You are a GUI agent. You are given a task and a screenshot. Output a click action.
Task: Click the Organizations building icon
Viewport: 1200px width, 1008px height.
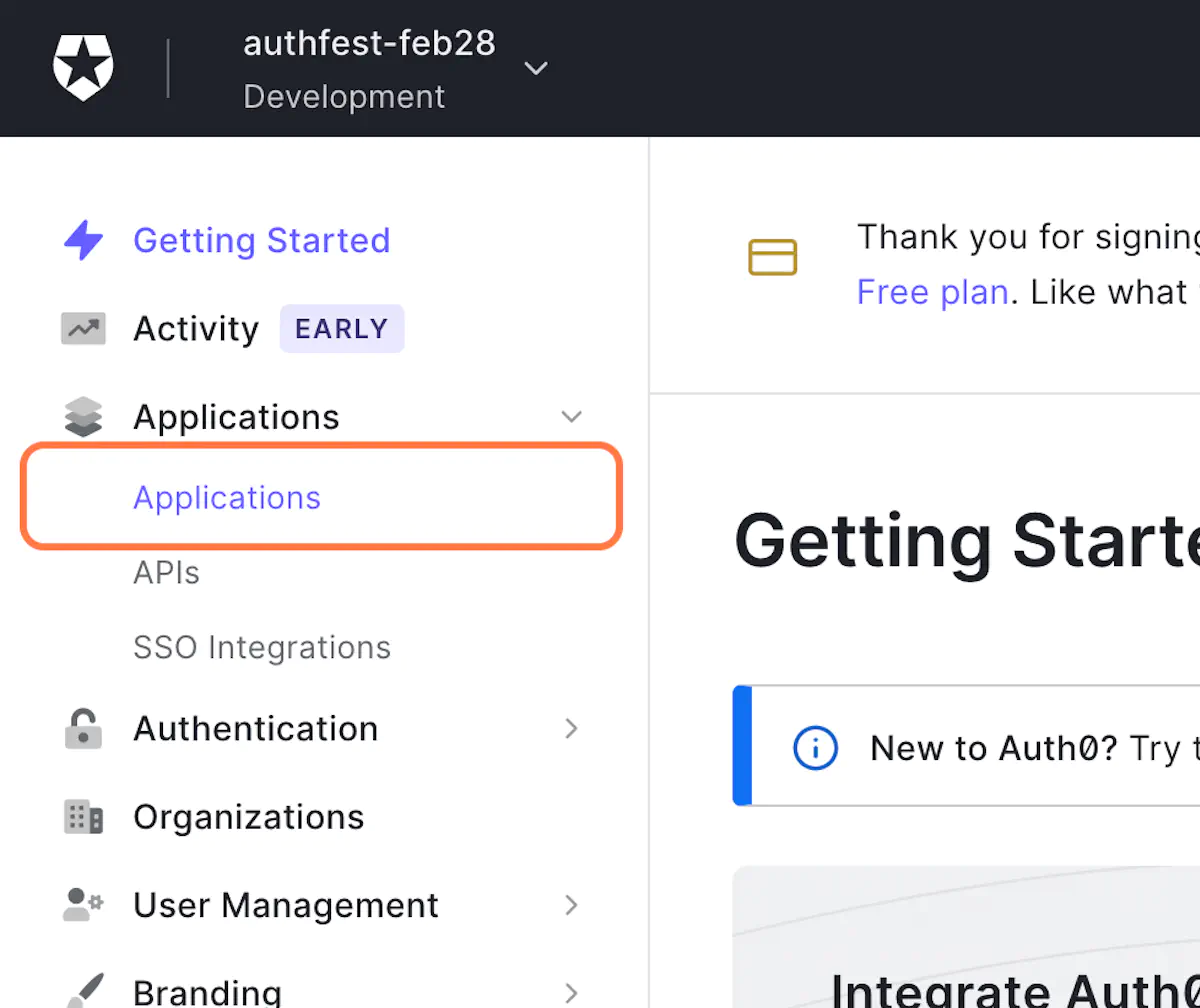[x=83, y=817]
